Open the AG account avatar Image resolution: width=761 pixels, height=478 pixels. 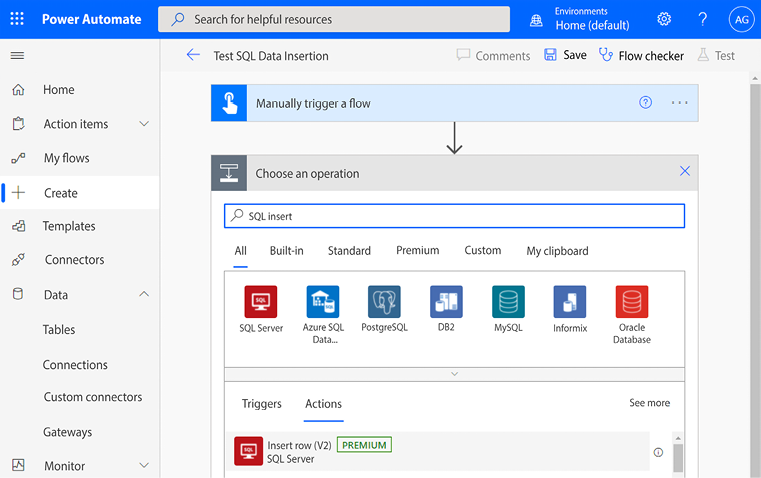coord(742,19)
